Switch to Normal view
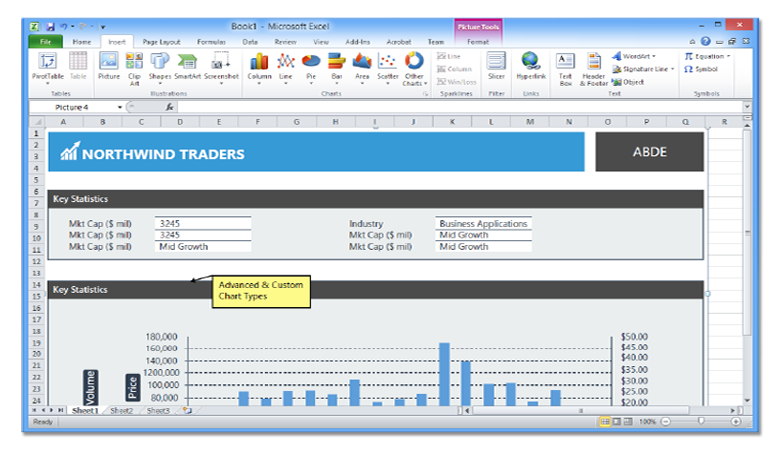 click(604, 421)
